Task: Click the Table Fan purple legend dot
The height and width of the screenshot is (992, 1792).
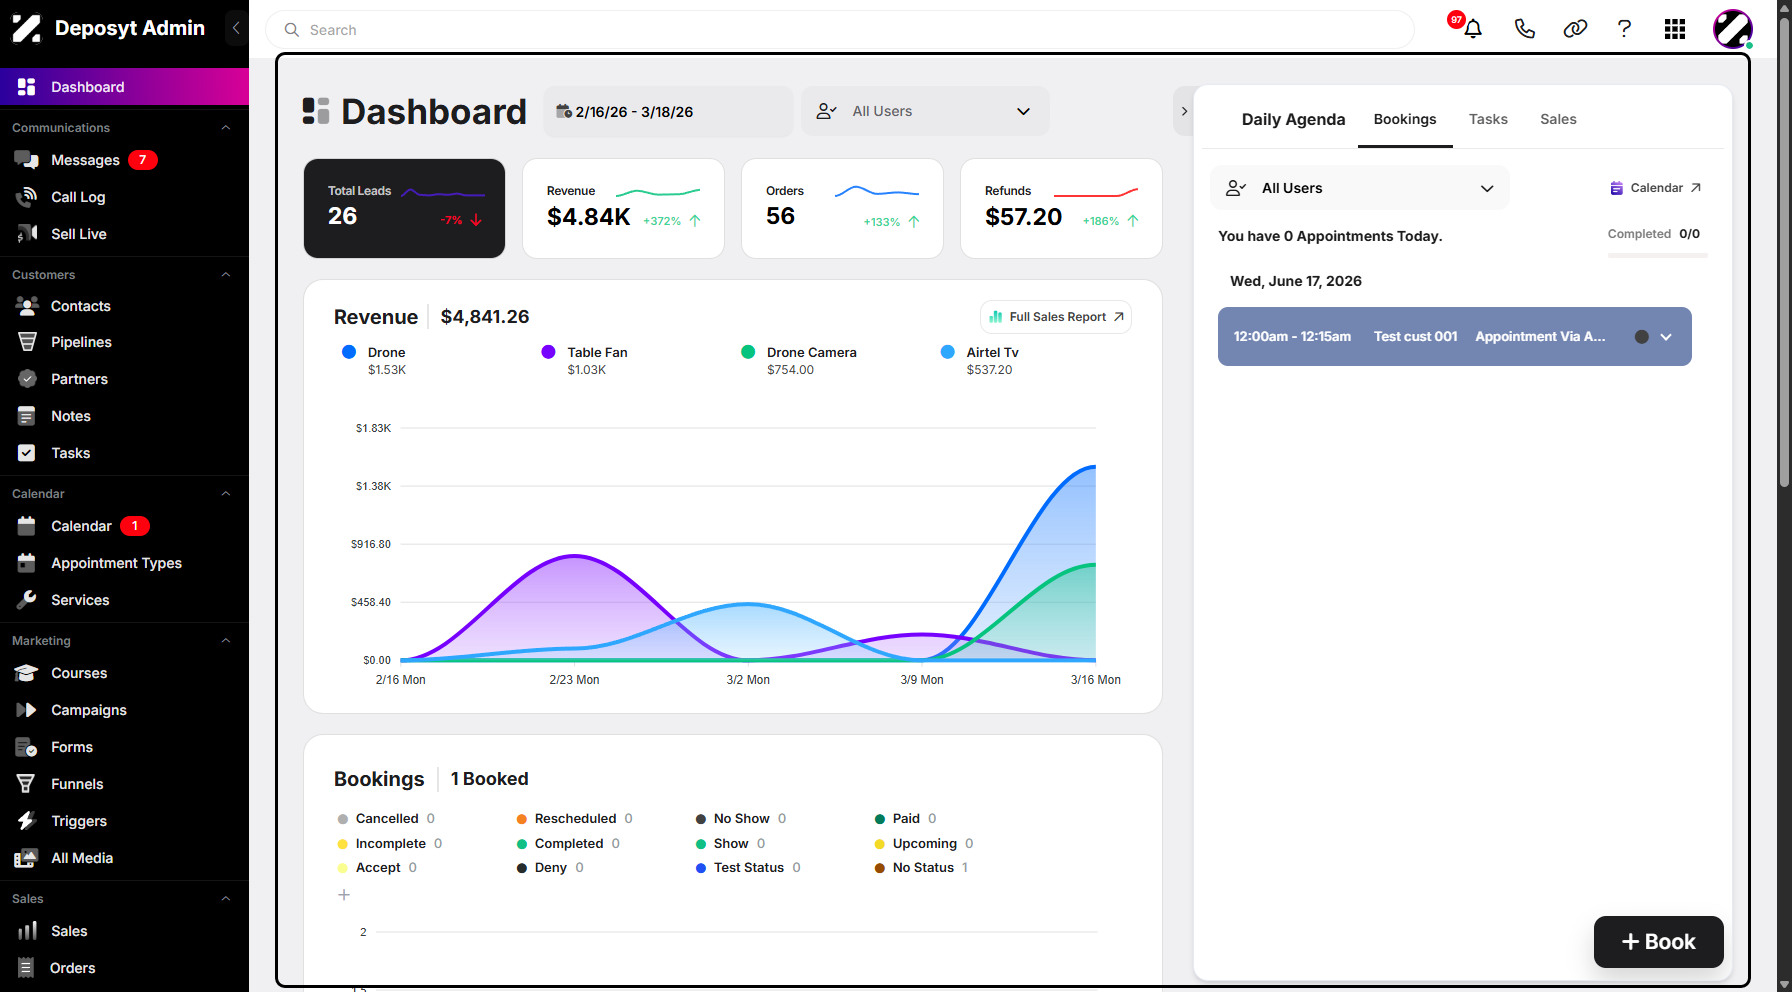Action: click(x=548, y=352)
